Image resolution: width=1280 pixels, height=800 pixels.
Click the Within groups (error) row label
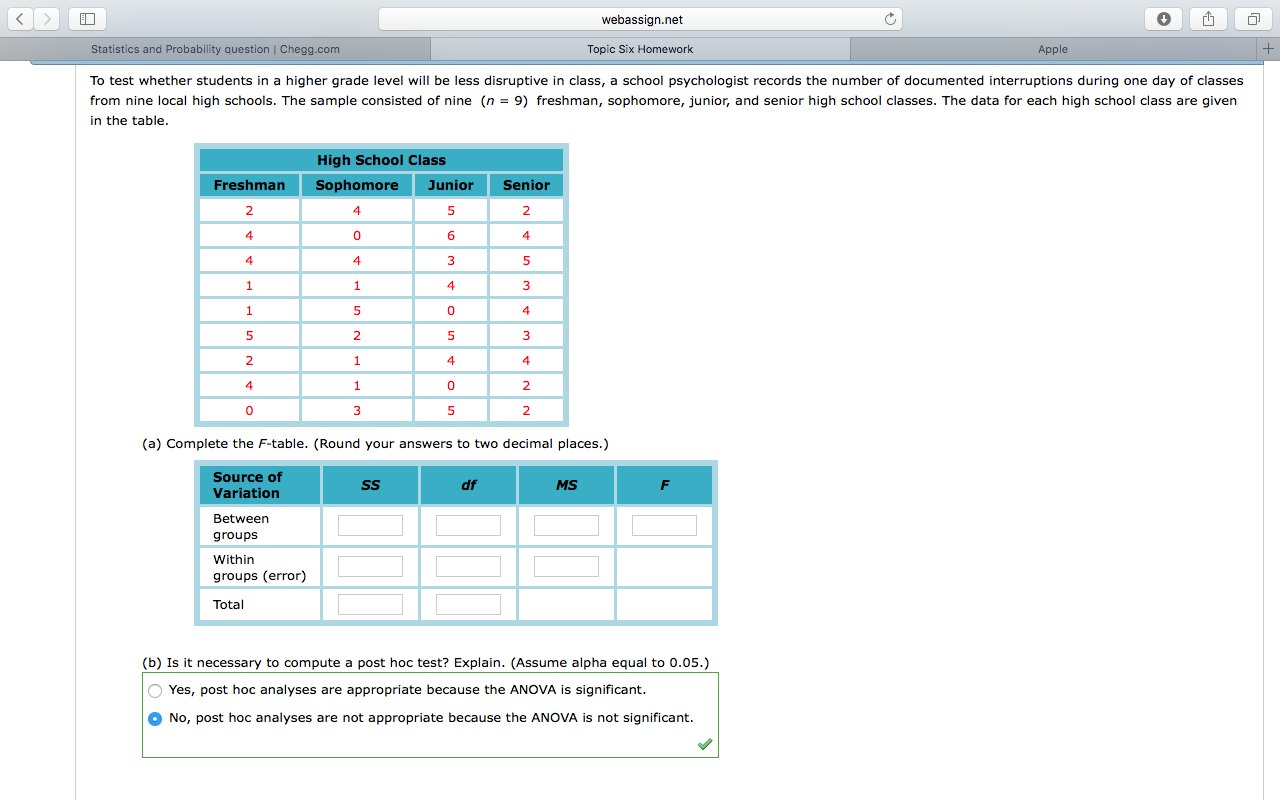point(259,567)
